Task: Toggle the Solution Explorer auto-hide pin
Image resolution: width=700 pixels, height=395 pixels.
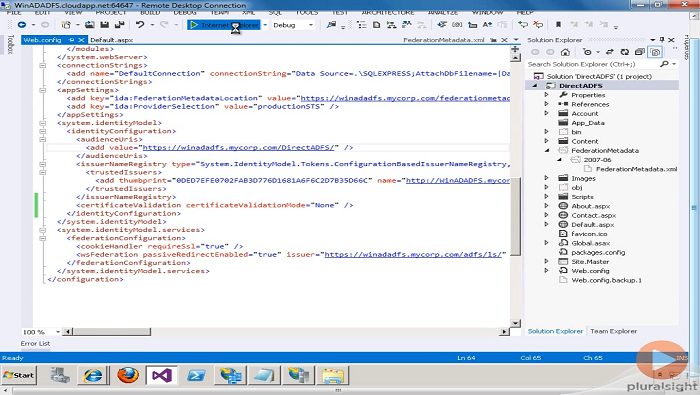Action: [662, 40]
